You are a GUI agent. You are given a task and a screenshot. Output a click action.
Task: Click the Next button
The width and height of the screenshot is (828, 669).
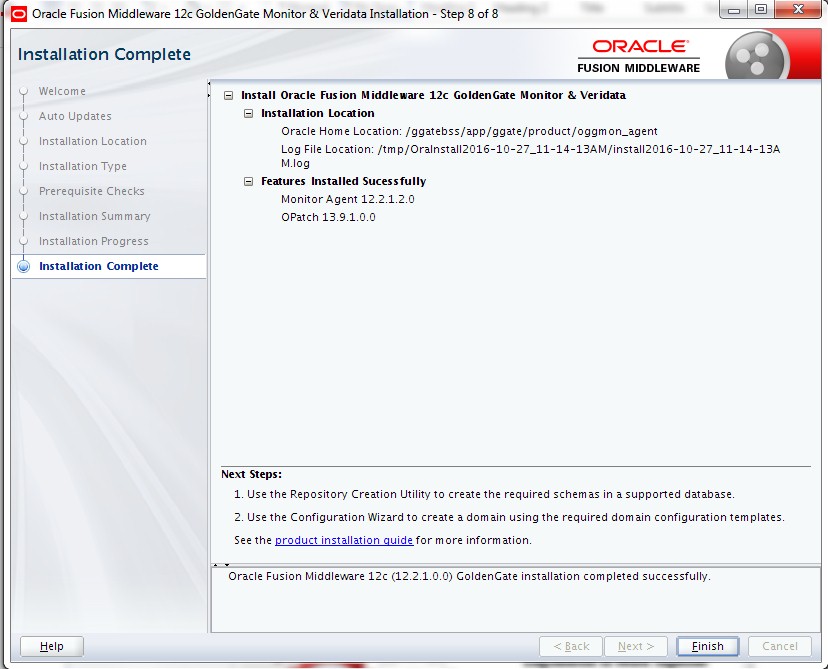click(x=636, y=646)
